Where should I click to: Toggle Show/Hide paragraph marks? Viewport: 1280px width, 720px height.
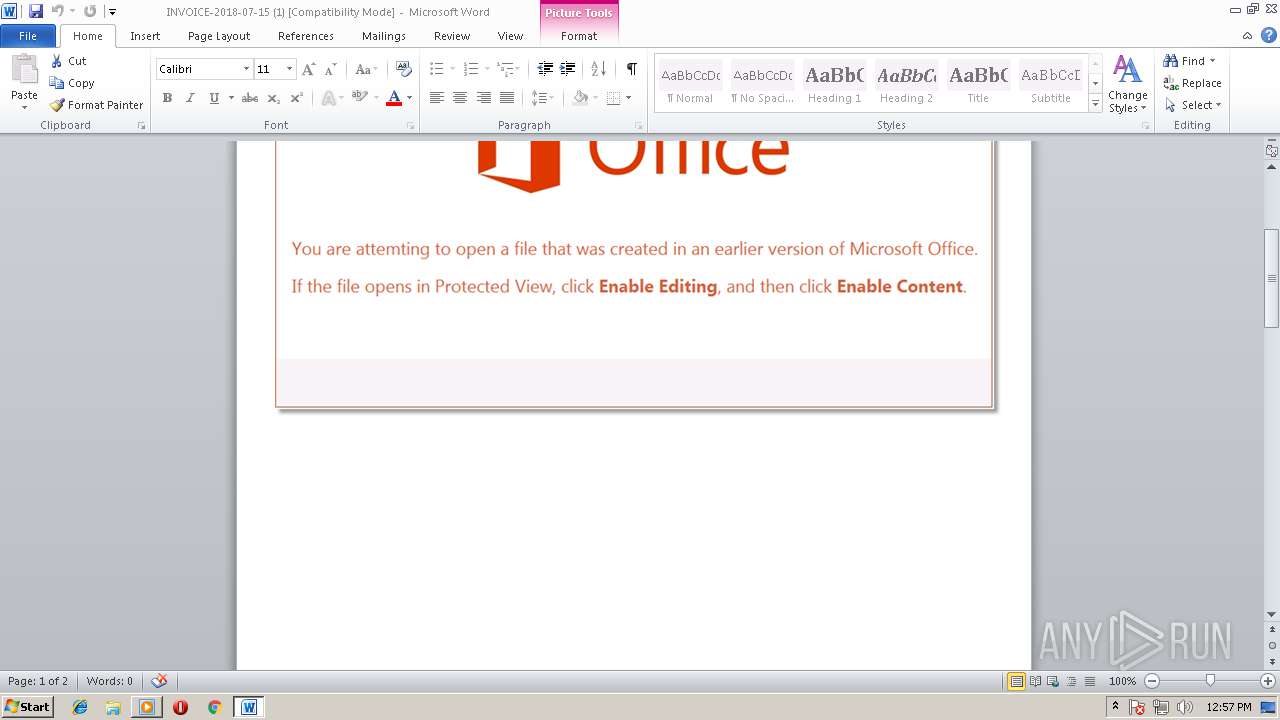tap(632, 69)
